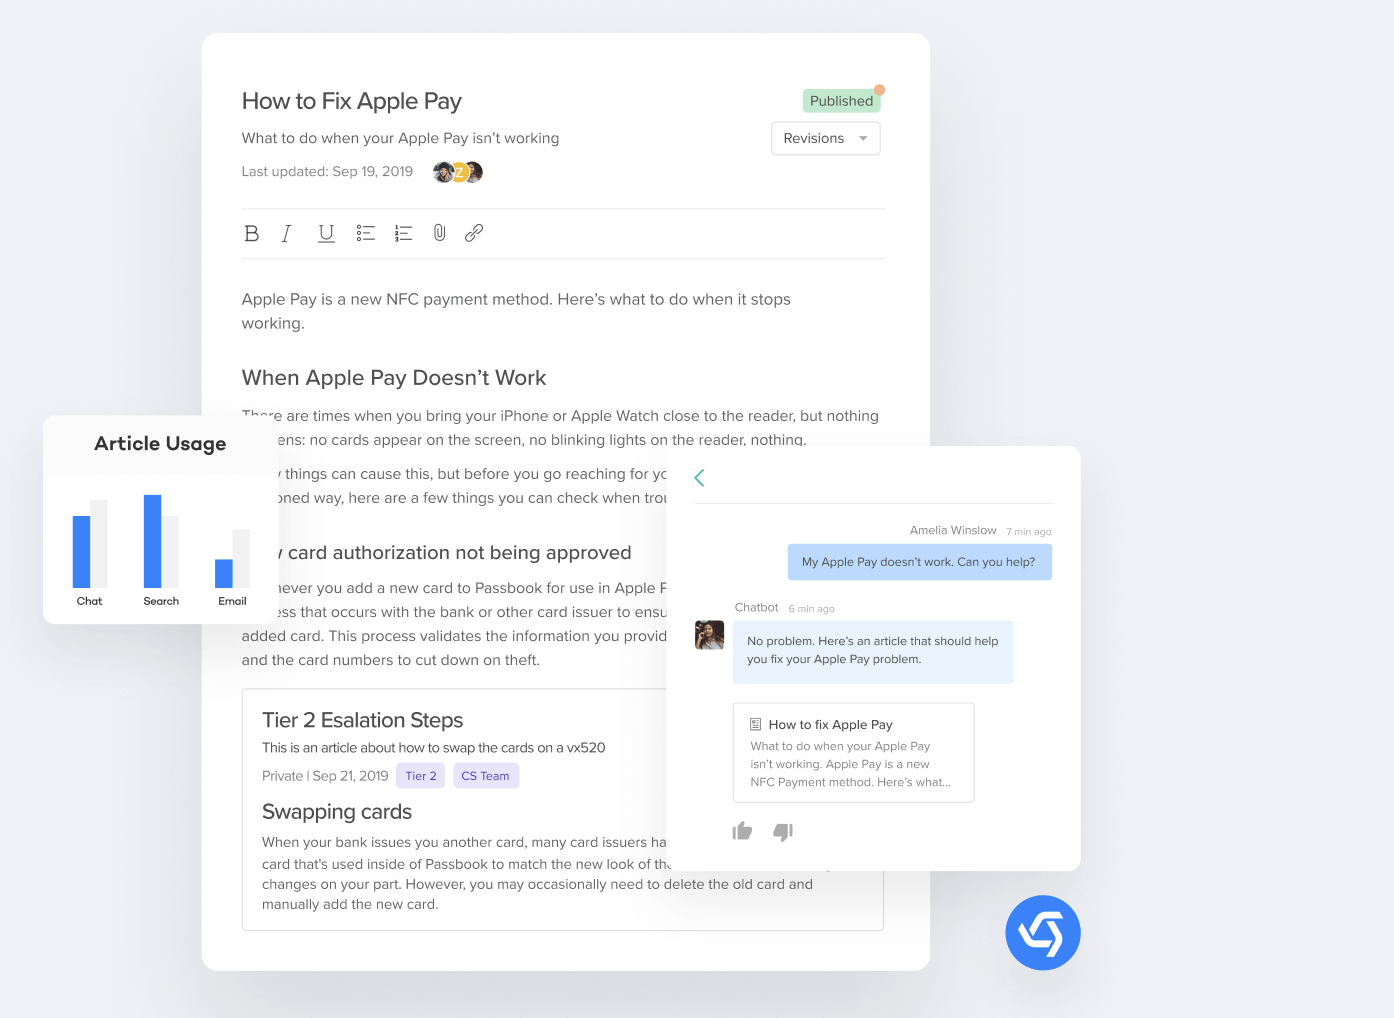
Task: Go back using the chat panel chevron
Action: (x=700, y=478)
